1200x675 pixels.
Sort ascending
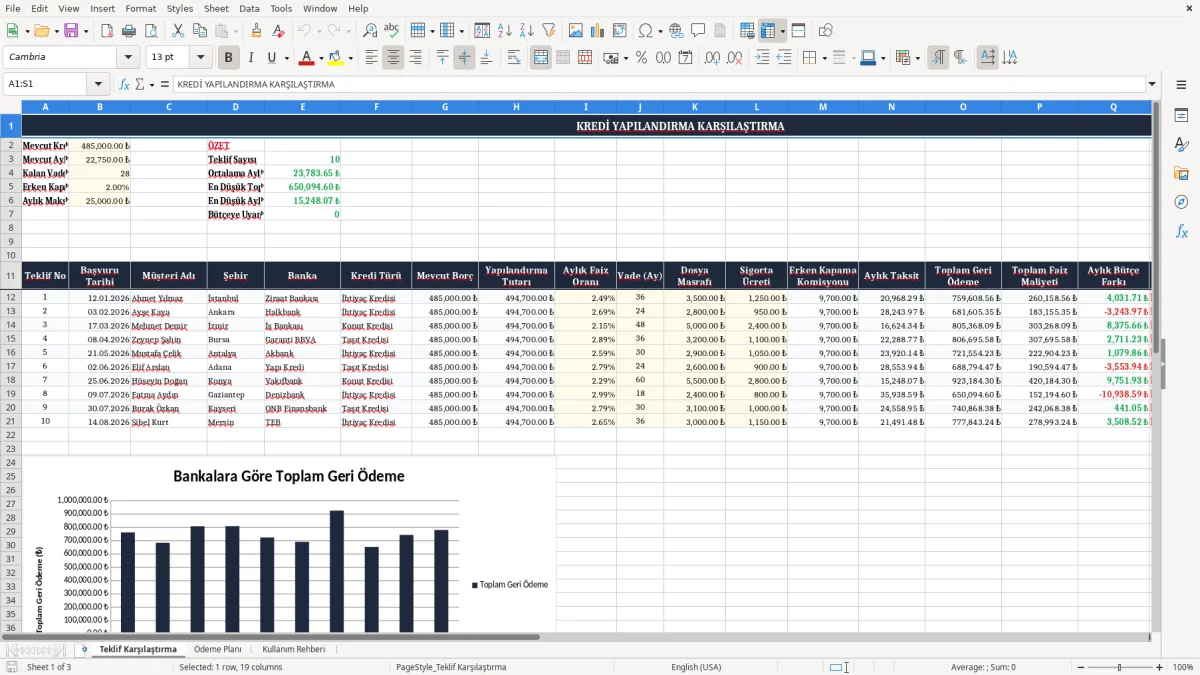coord(504,31)
